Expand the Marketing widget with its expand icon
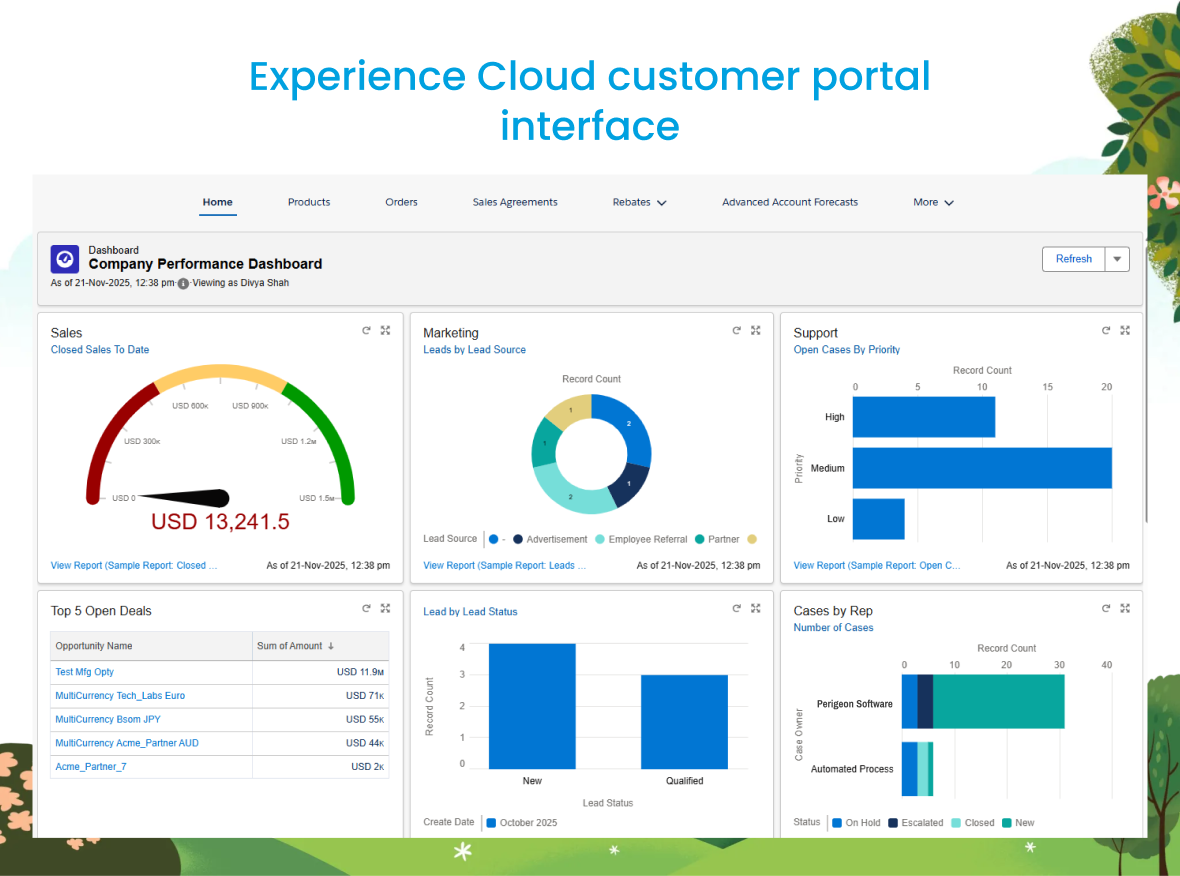 pyautogui.click(x=756, y=330)
